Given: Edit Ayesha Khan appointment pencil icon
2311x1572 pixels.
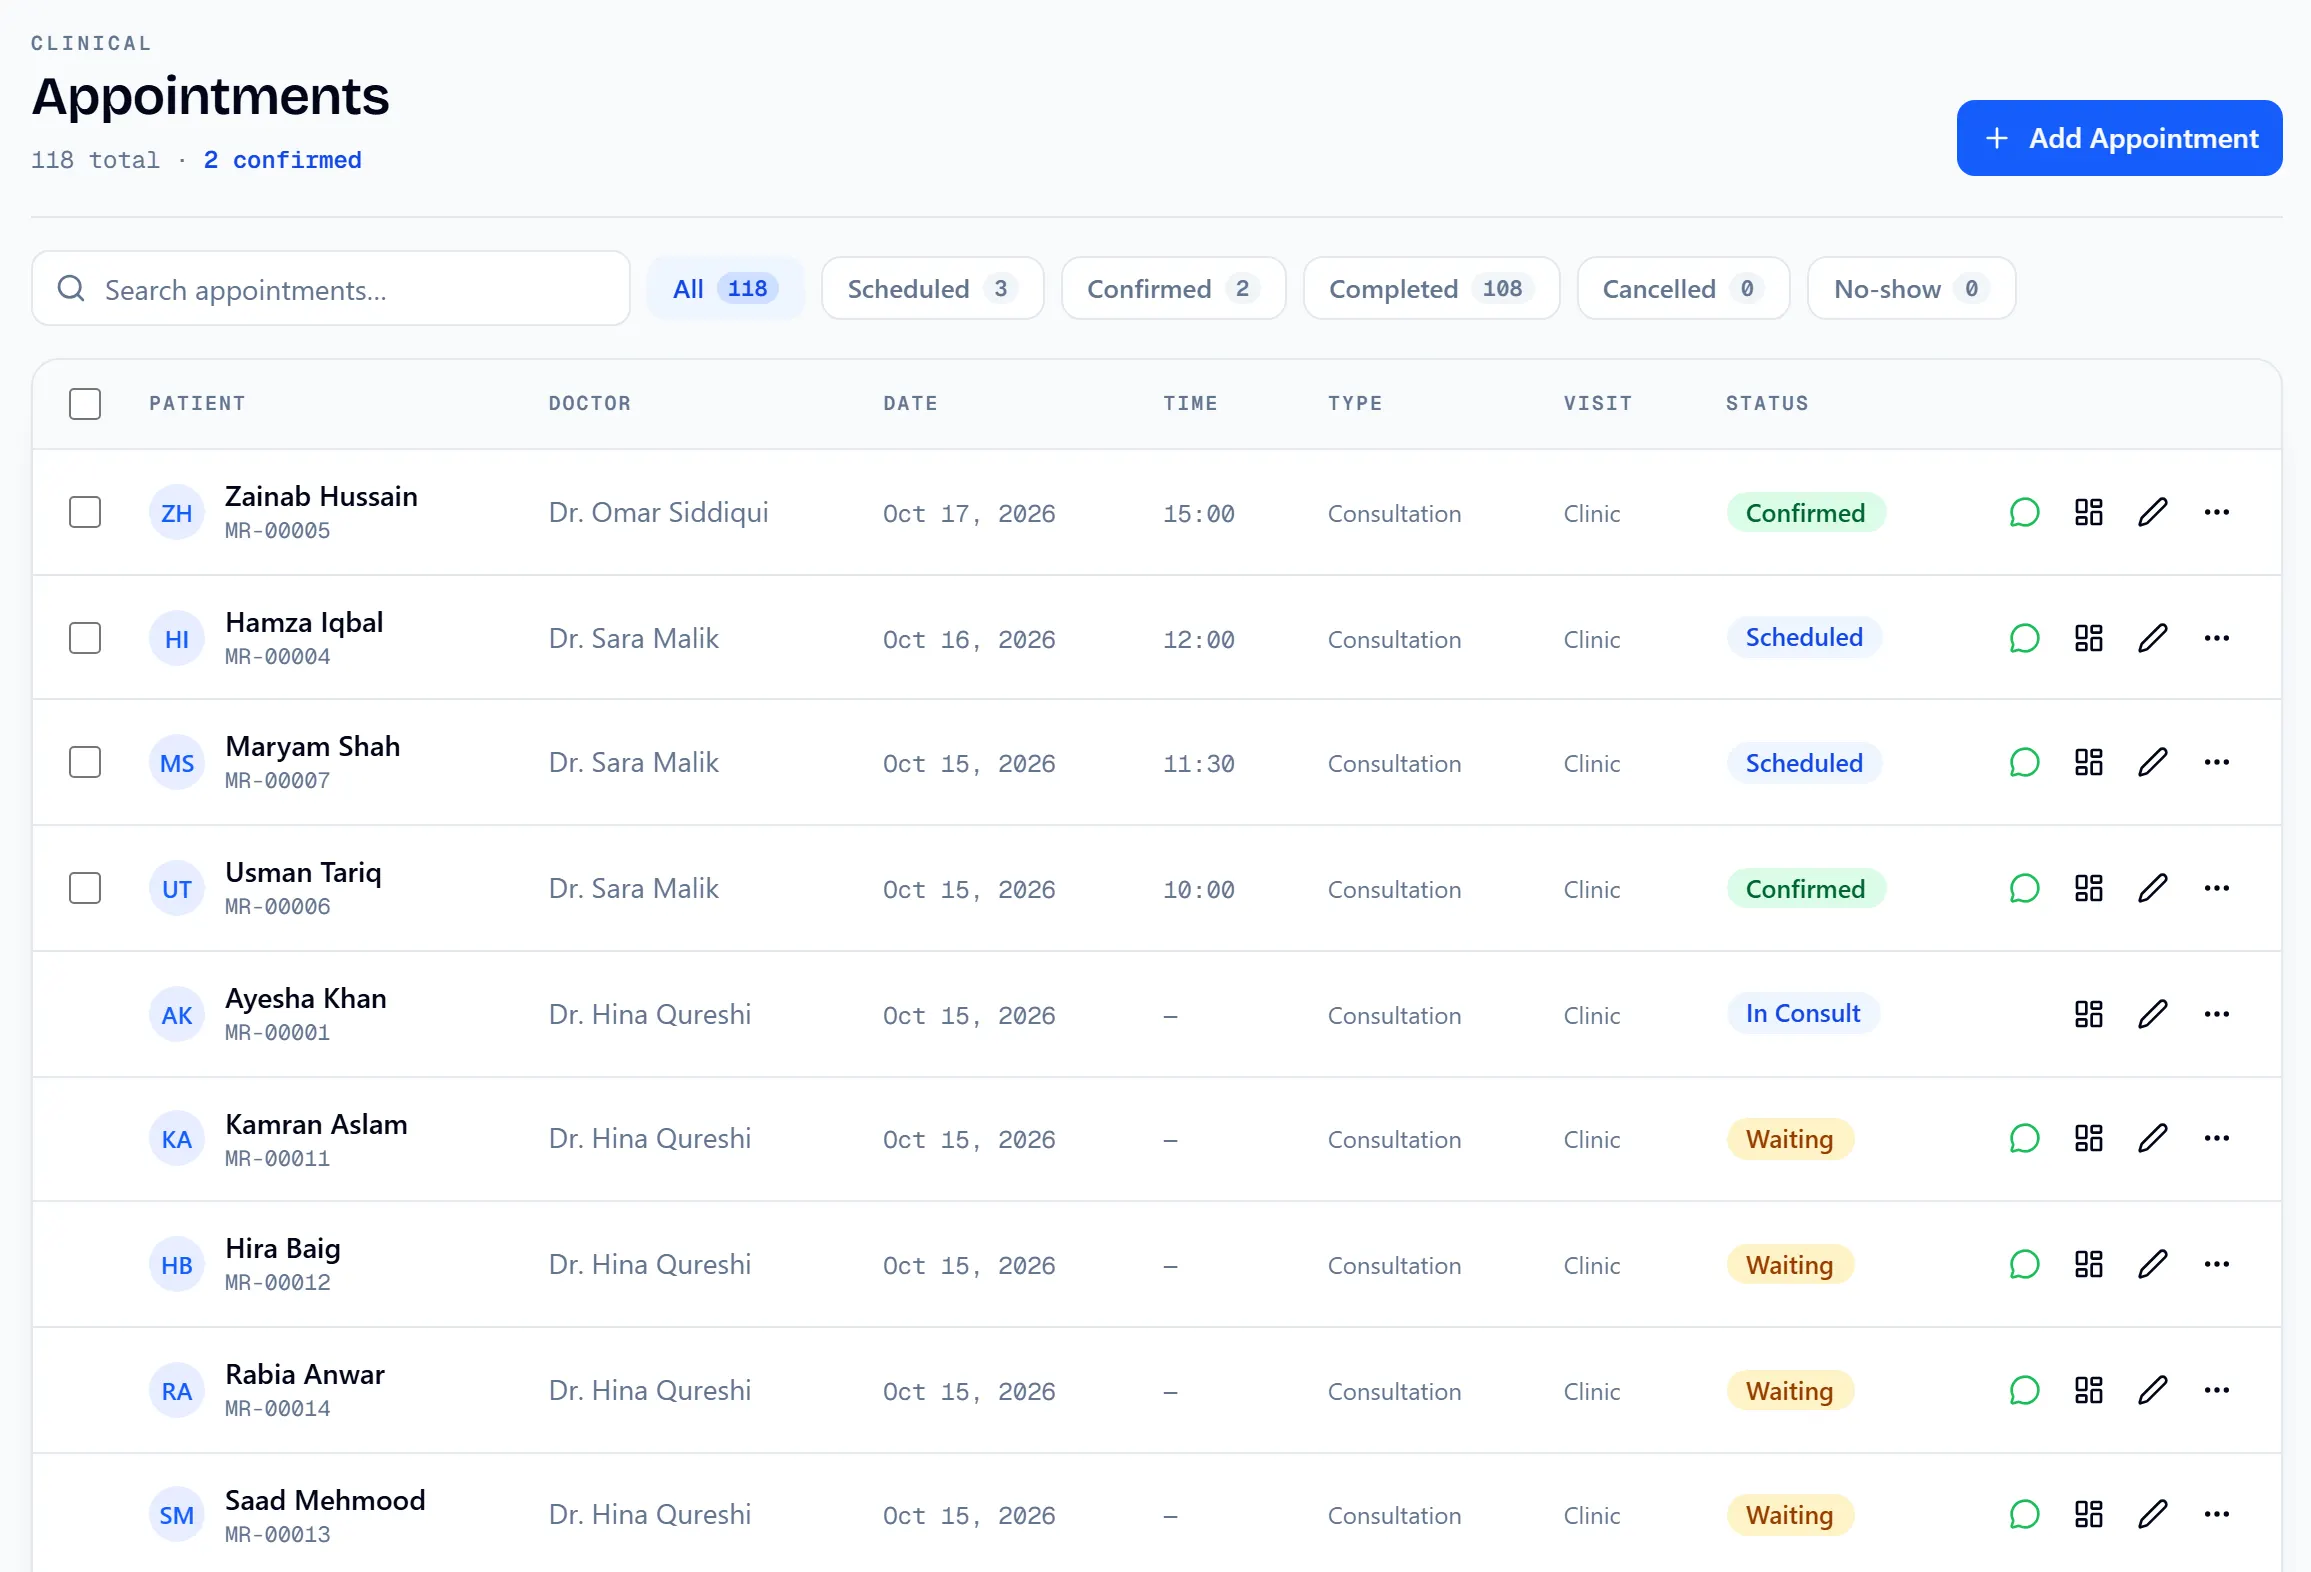Looking at the screenshot, I should pyautogui.click(x=2152, y=1014).
